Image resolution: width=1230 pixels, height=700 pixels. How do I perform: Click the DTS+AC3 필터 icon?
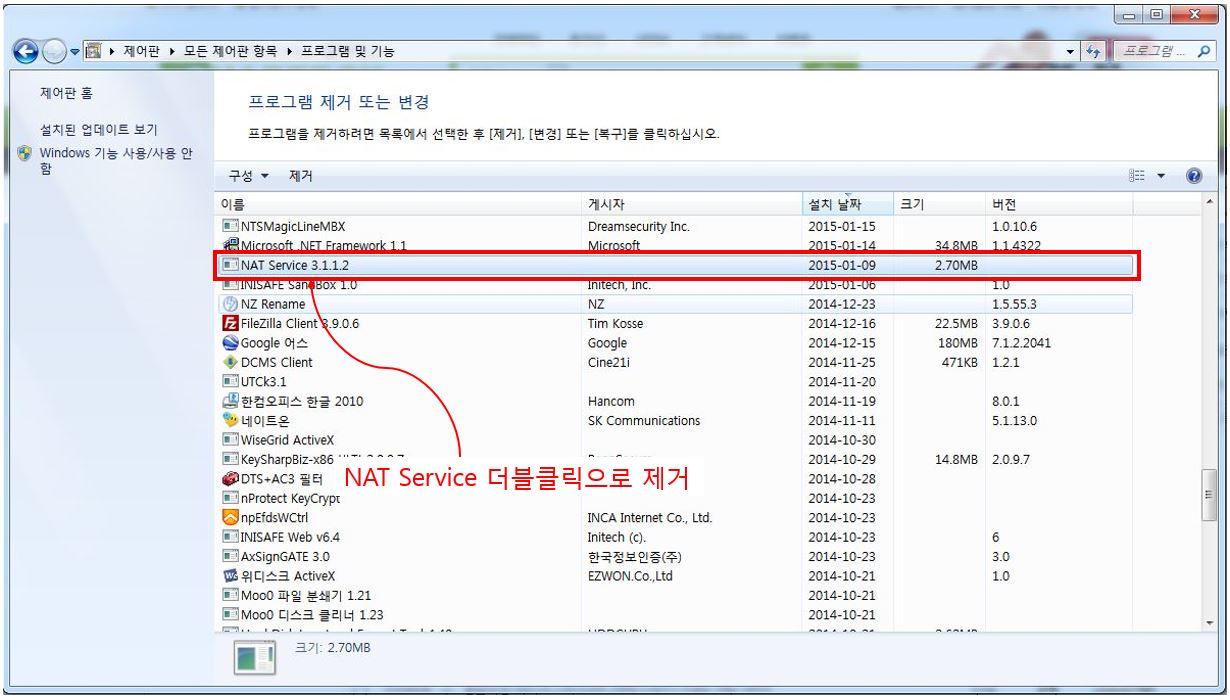click(231, 479)
